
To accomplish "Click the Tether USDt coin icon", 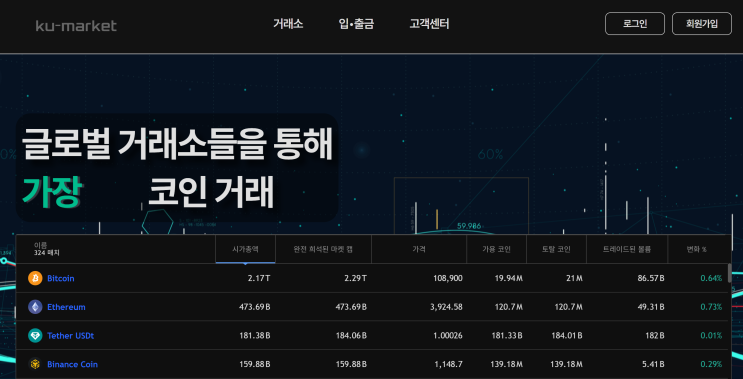I will (x=35, y=335).
